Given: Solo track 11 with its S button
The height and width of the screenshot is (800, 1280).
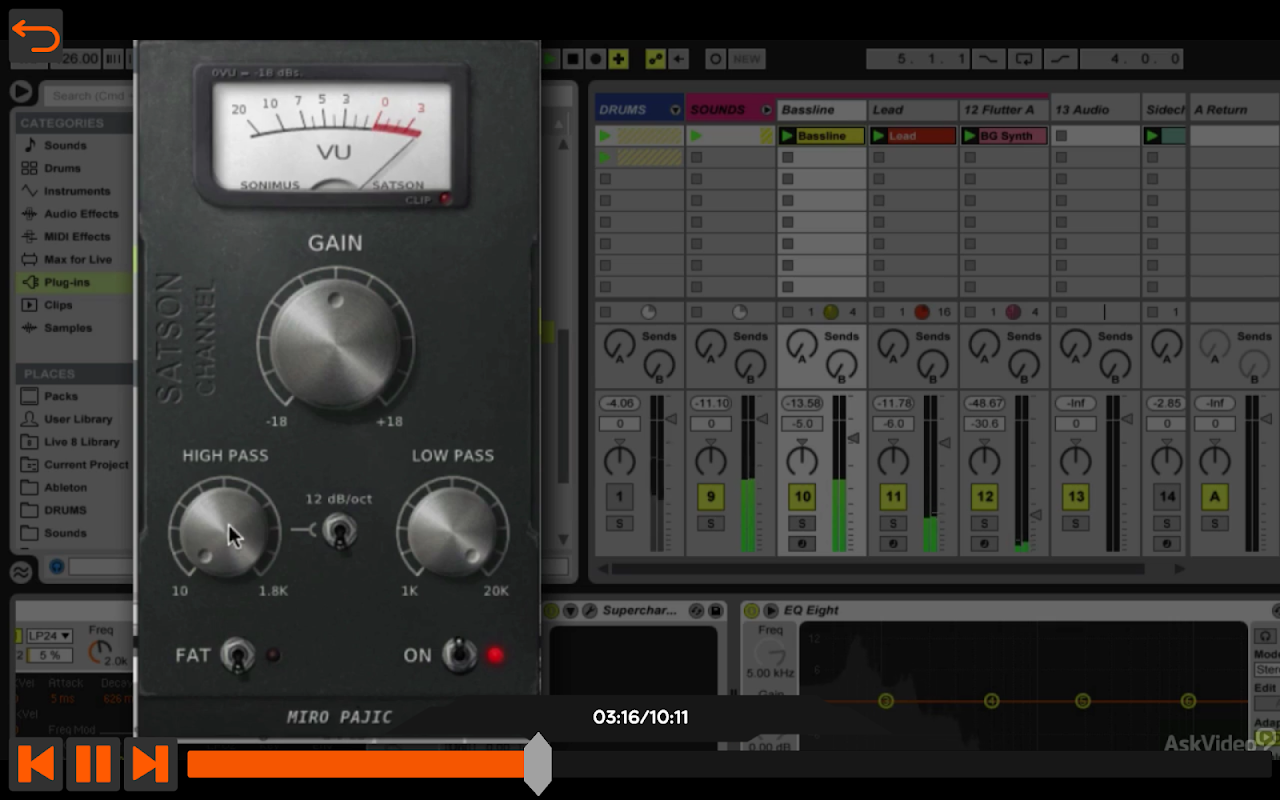Looking at the screenshot, I should coord(893,524).
